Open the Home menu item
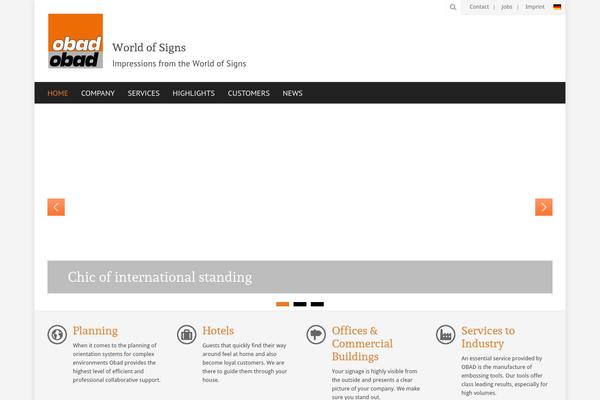Screen dimensions: 600x400 (x=58, y=93)
